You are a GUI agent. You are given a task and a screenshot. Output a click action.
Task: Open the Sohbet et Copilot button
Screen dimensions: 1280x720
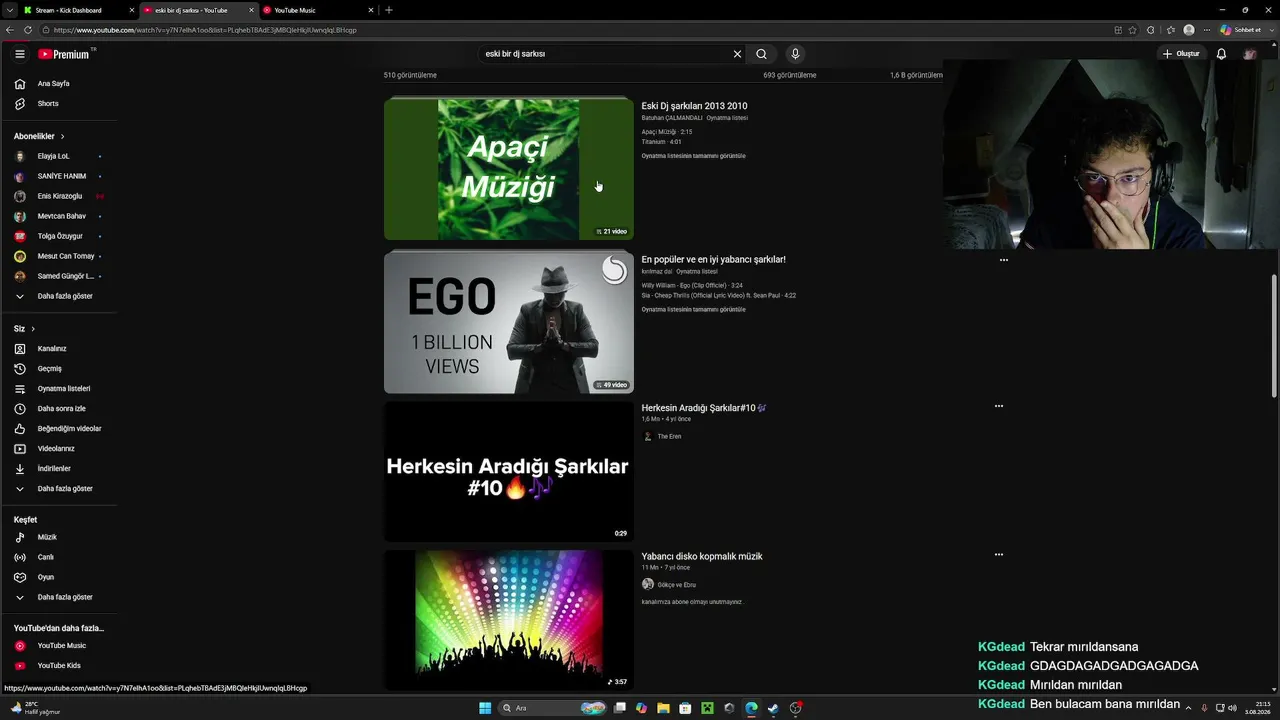tap(1239, 30)
